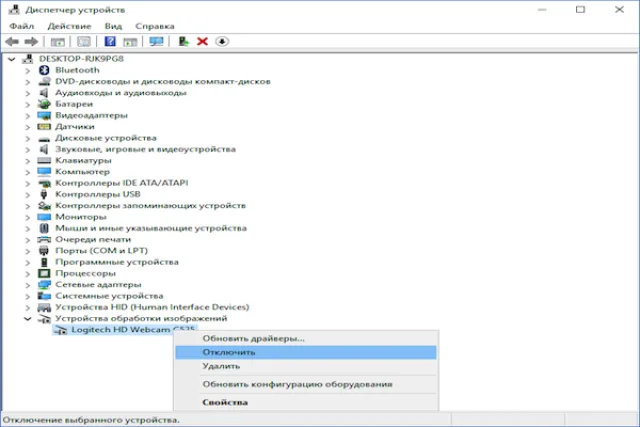
Task: Click the Logitech HD Webcam device icon
Action: [x=60, y=330]
